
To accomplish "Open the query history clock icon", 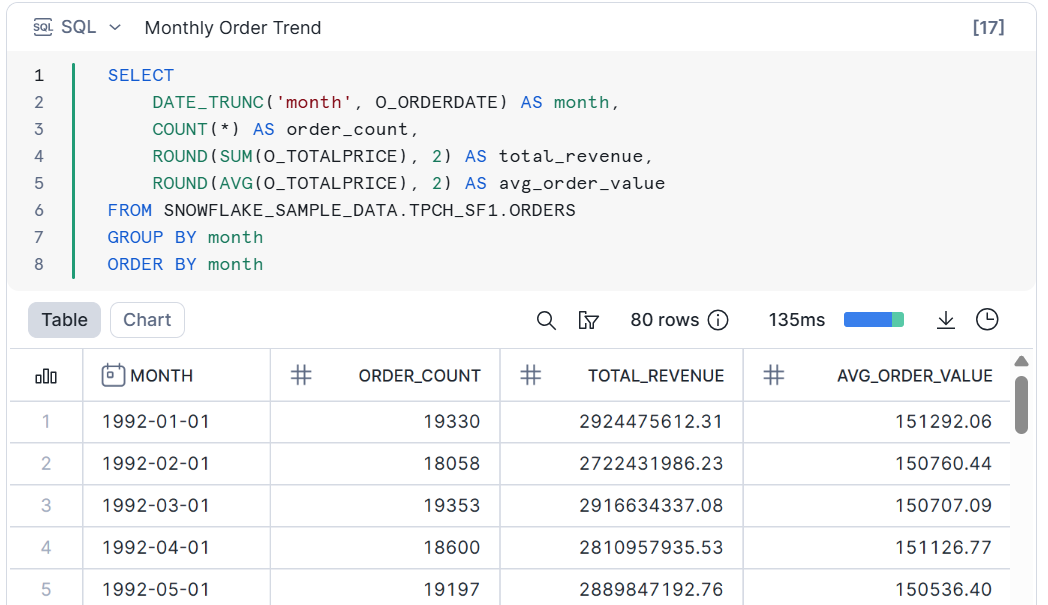I will 987,320.
